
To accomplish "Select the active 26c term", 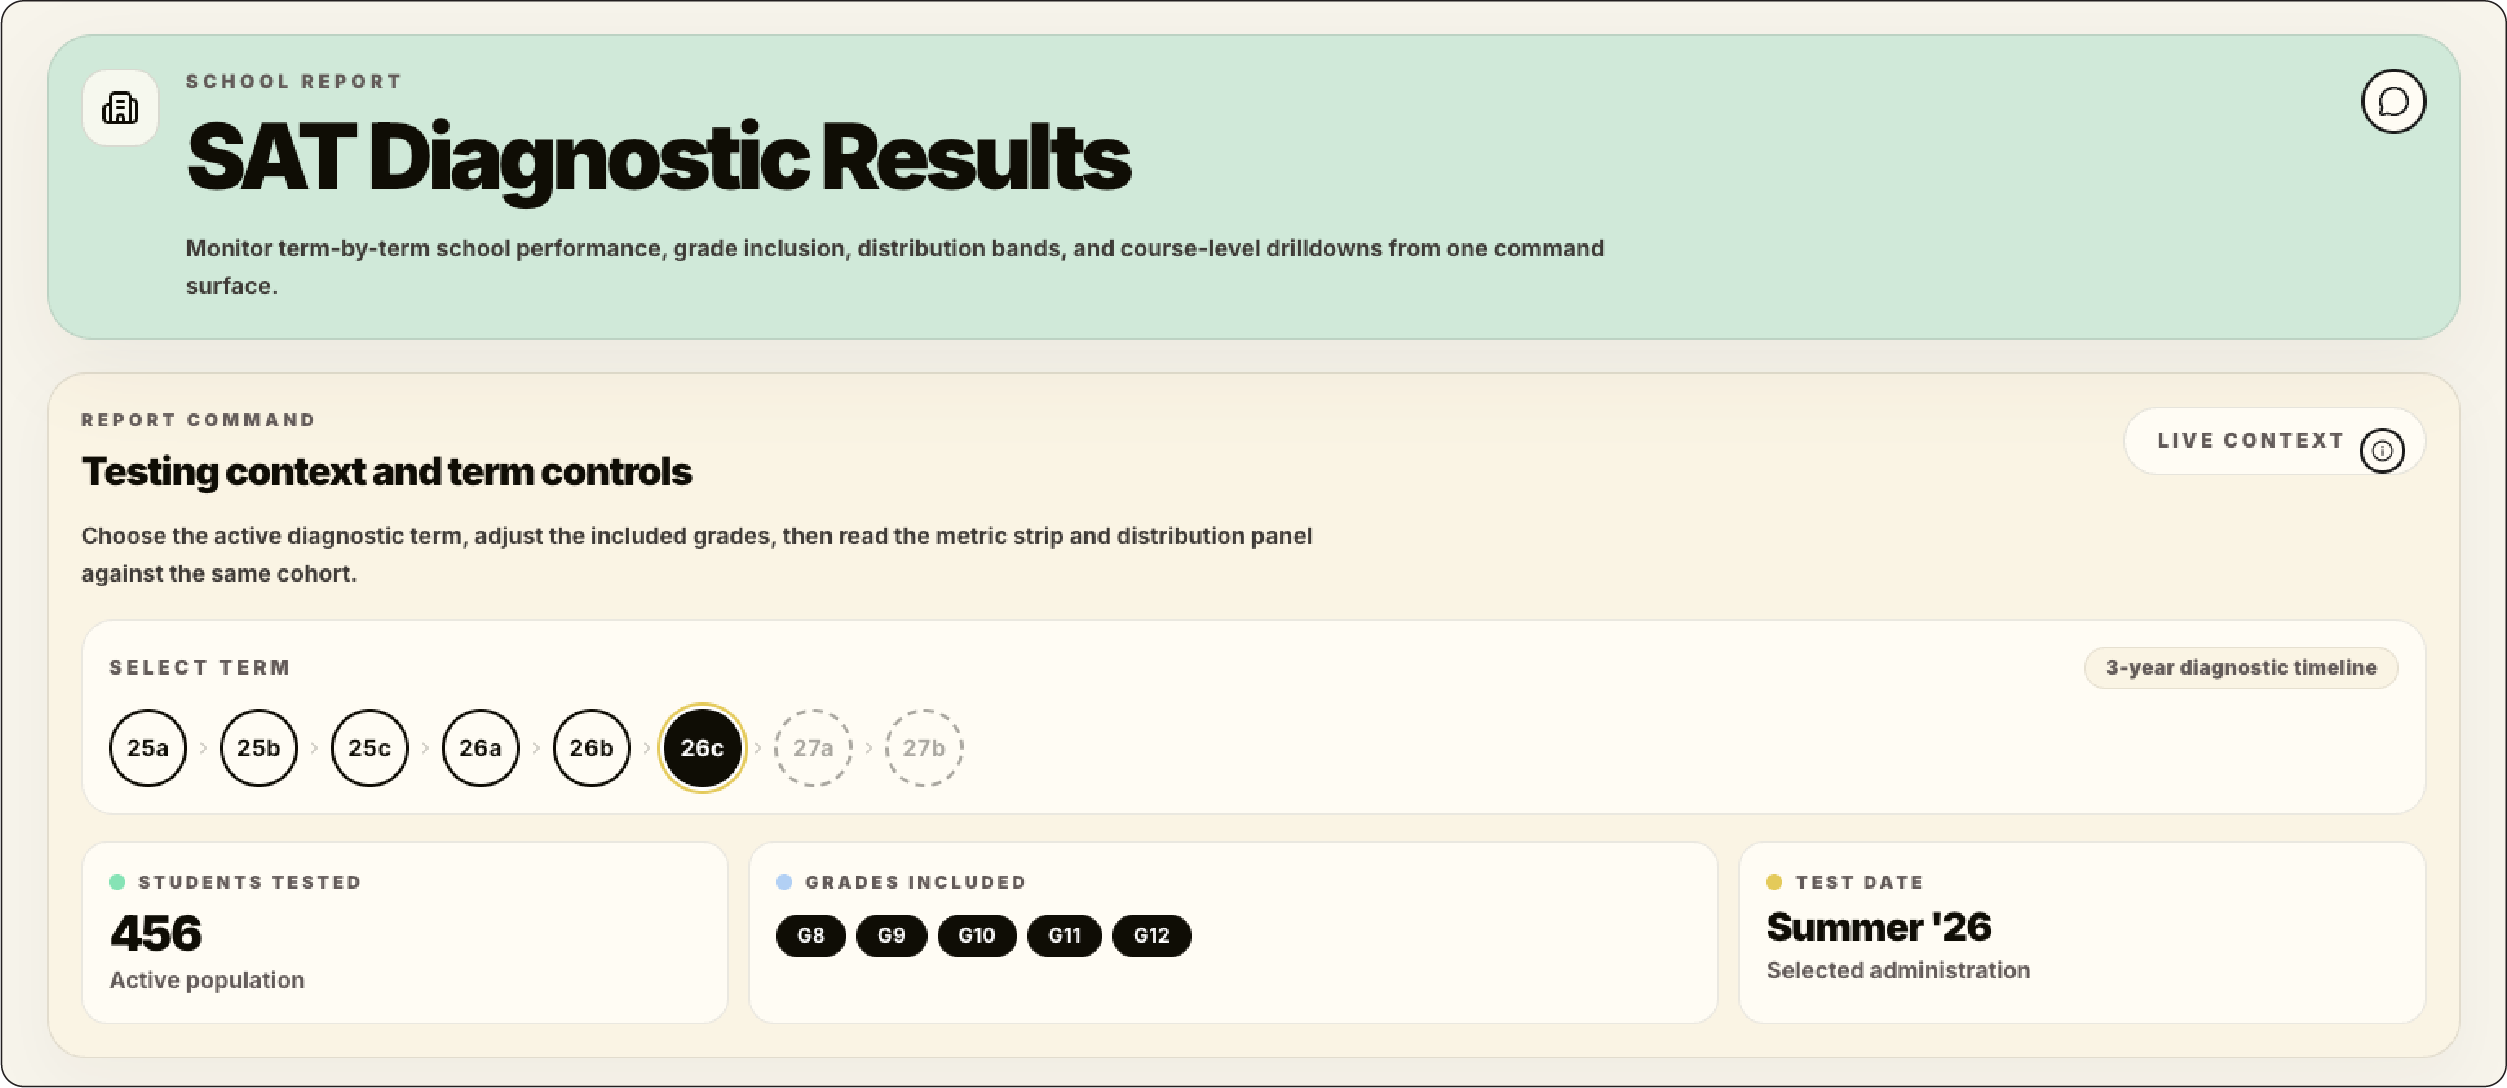I will coord(703,748).
